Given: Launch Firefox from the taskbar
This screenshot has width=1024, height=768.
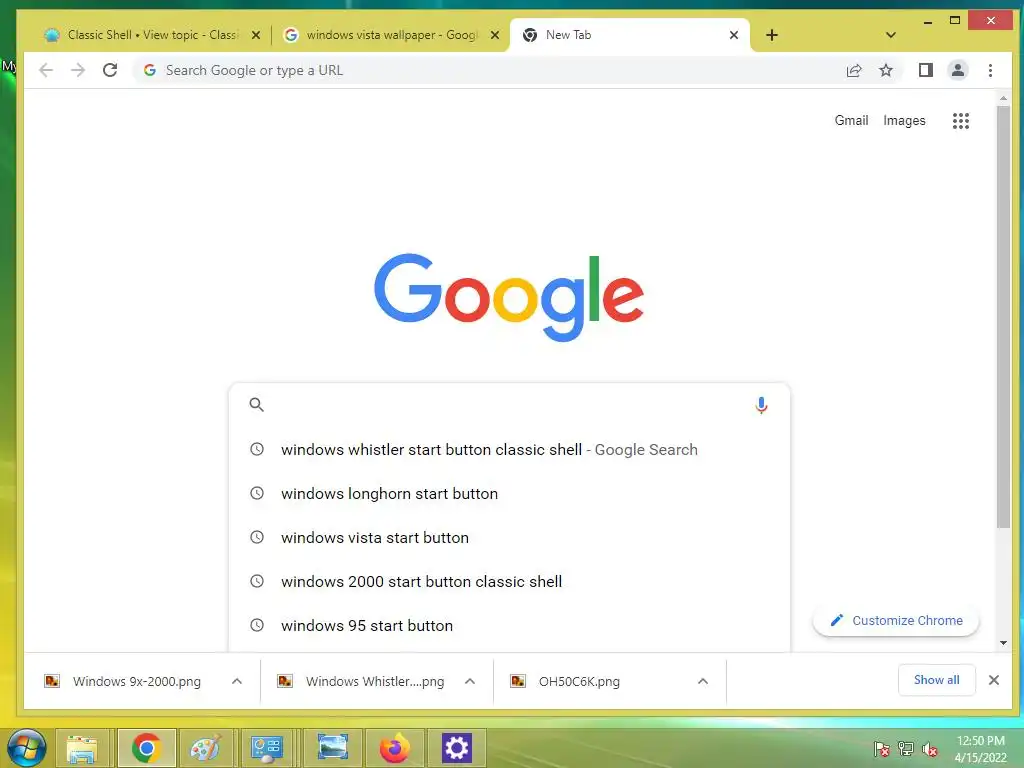Looking at the screenshot, I should coord(394,748).
